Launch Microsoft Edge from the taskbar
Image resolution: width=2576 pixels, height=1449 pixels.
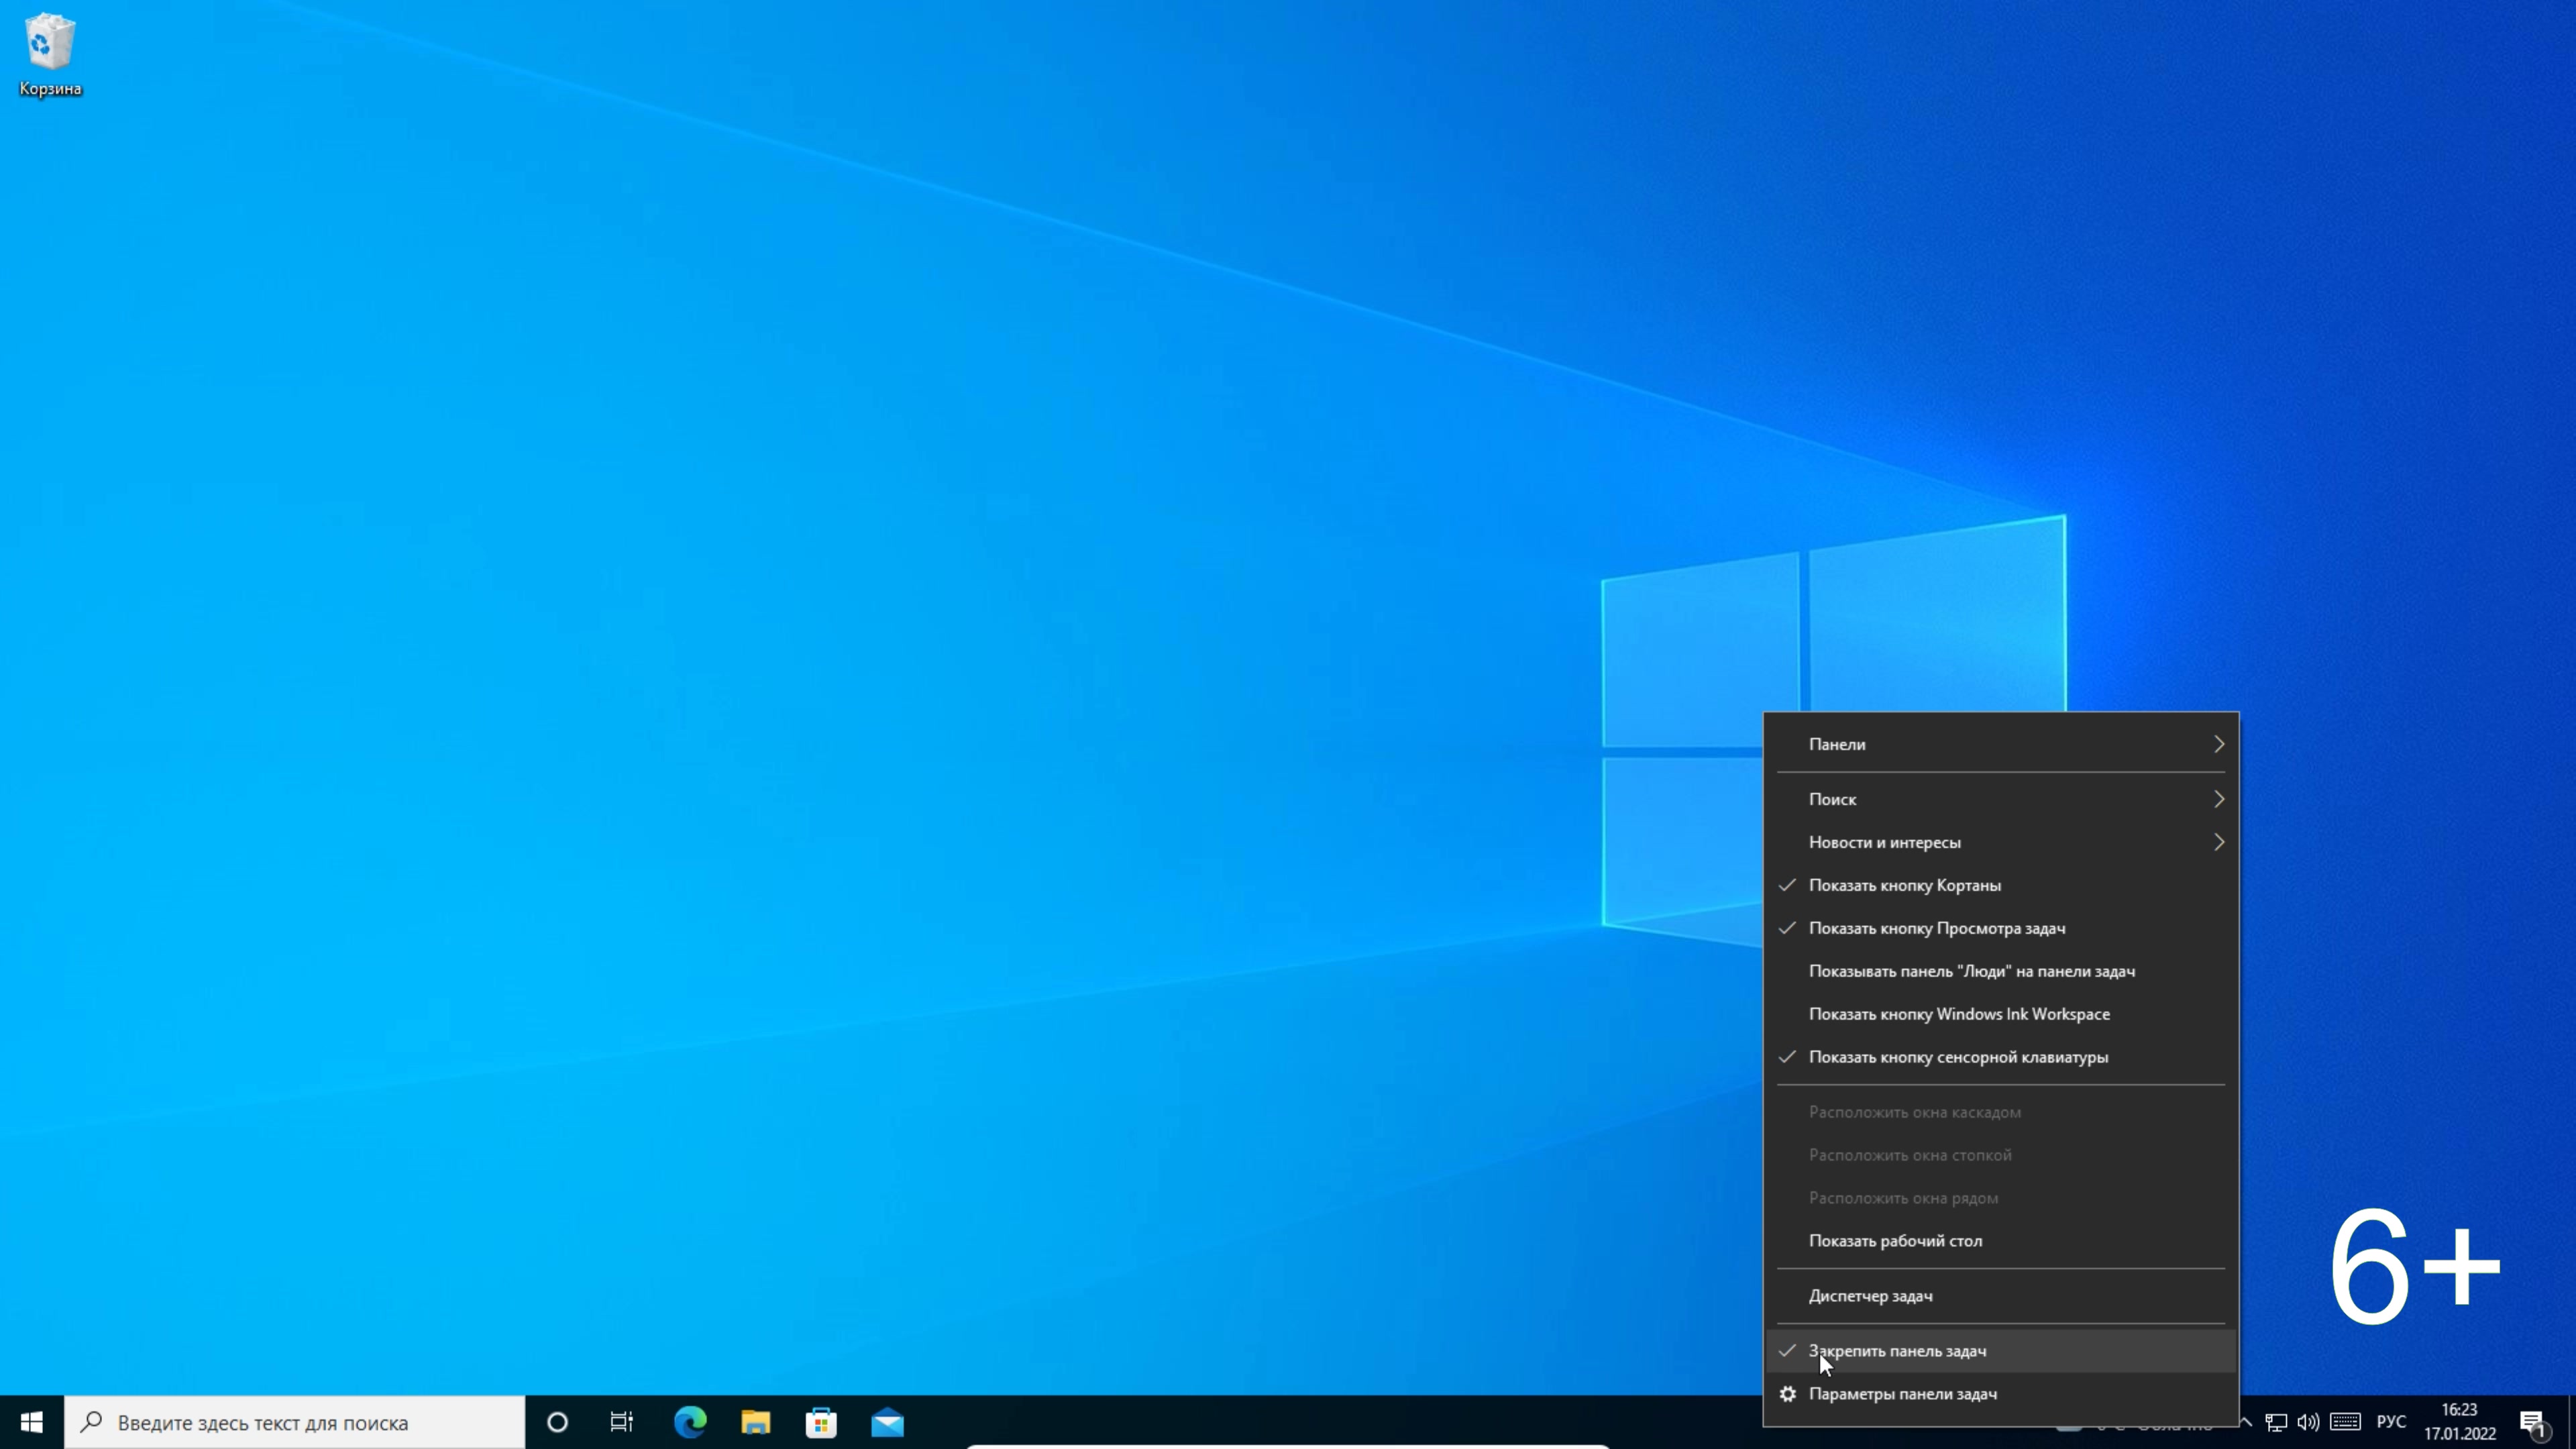(x=690, y=1422)
